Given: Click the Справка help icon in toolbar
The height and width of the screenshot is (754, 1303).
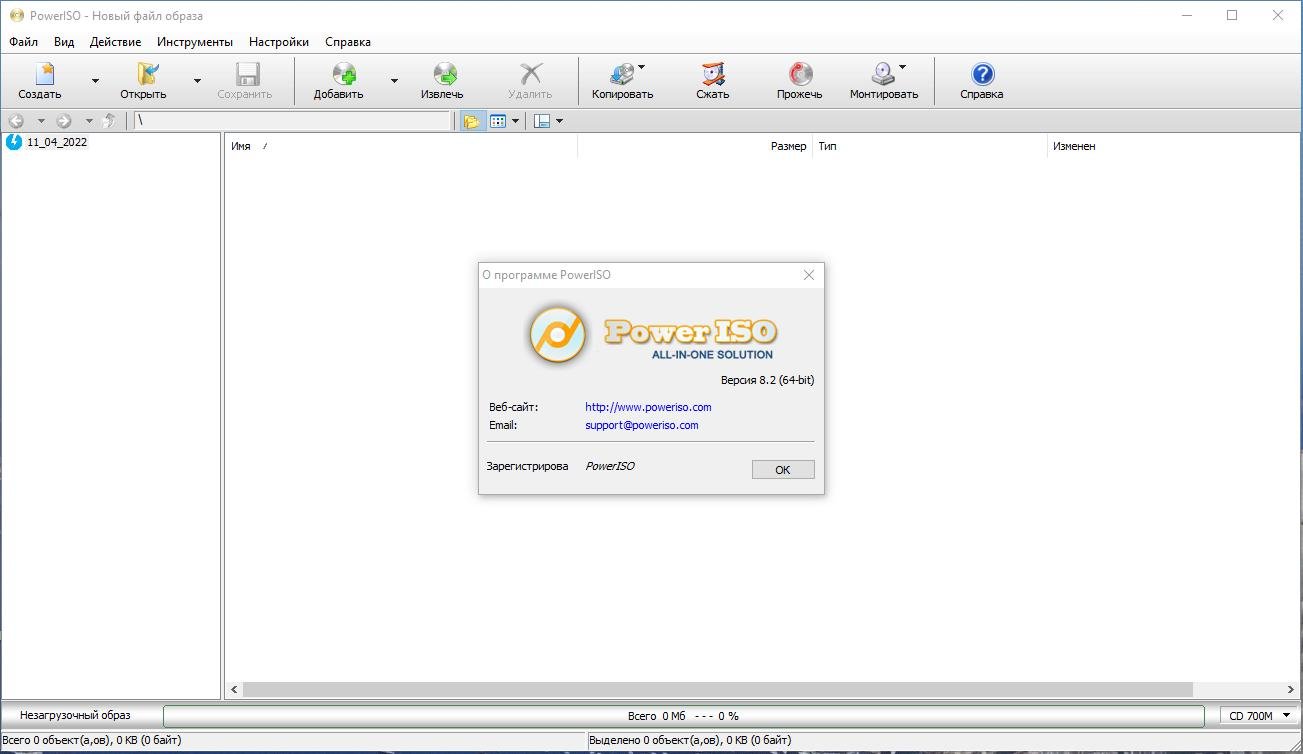Looking at the screenshot, I should [x=982, y=74].
